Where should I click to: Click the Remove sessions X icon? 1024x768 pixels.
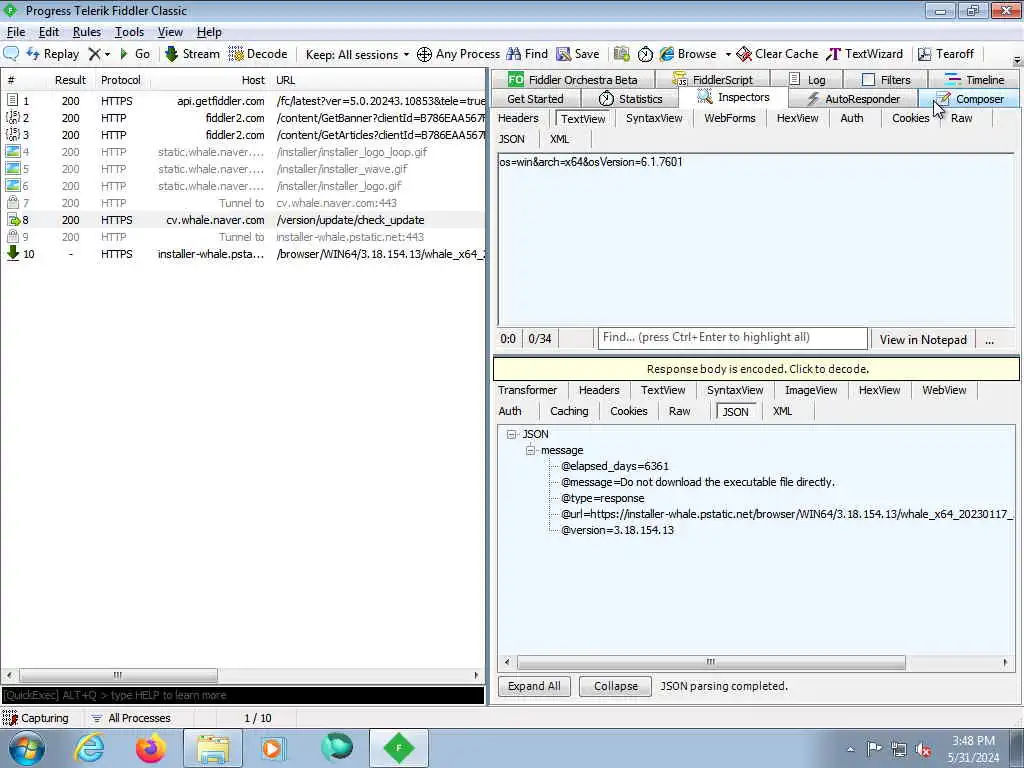coord(95,54)
